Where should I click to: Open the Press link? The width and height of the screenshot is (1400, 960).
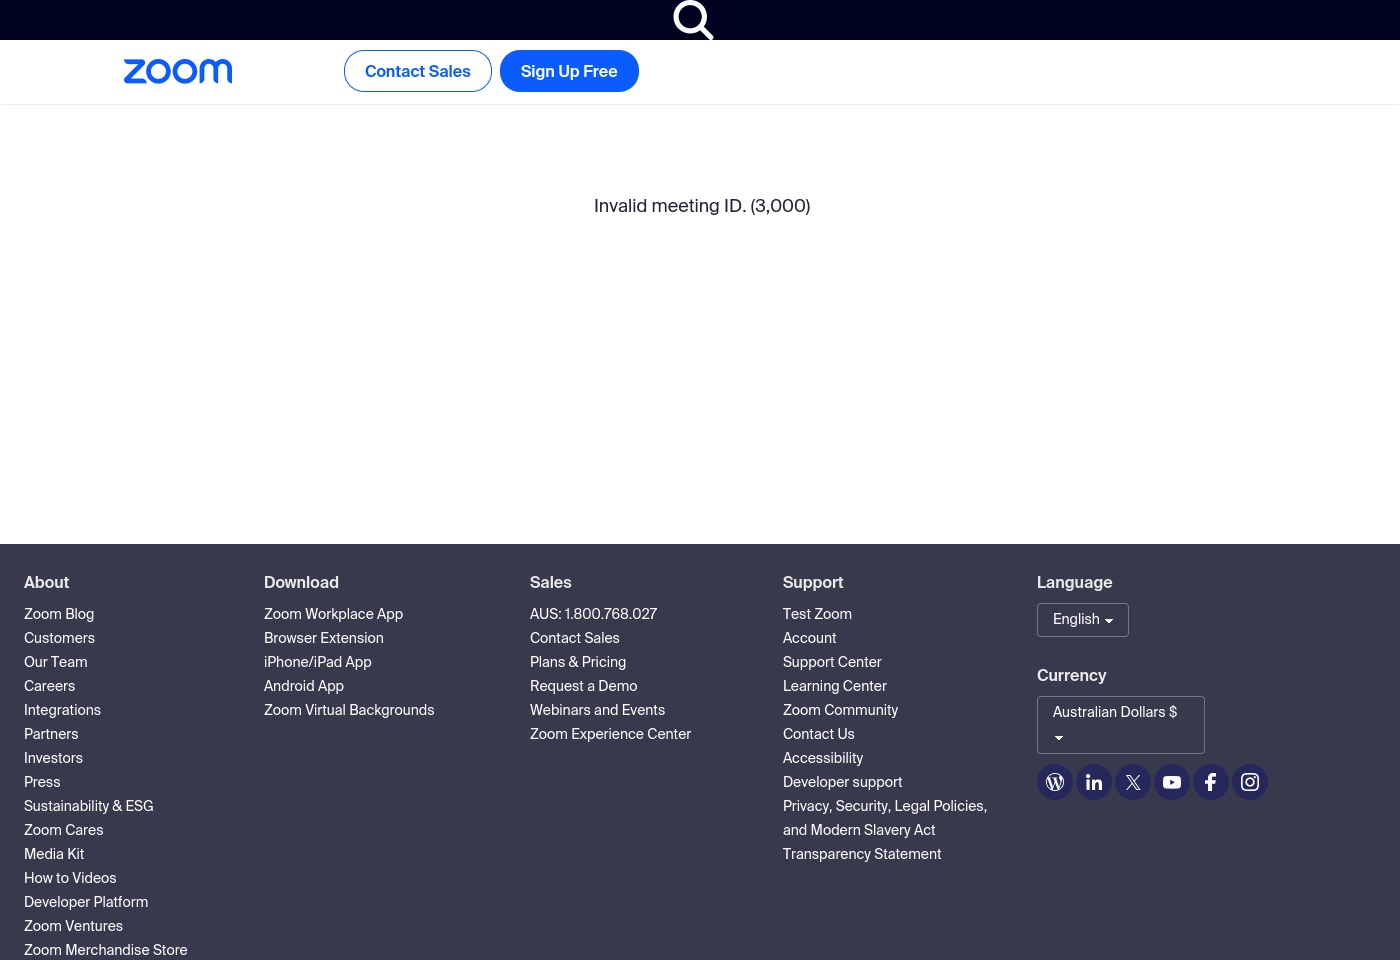pyautogui.click(x=42, y=782)
